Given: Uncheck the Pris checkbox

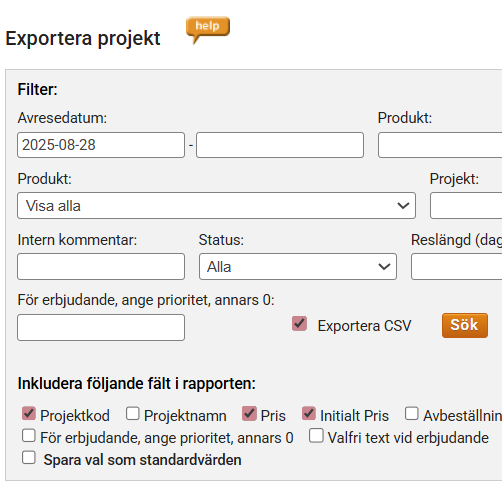Looking at the screenshot, I should tap(249, 413).
